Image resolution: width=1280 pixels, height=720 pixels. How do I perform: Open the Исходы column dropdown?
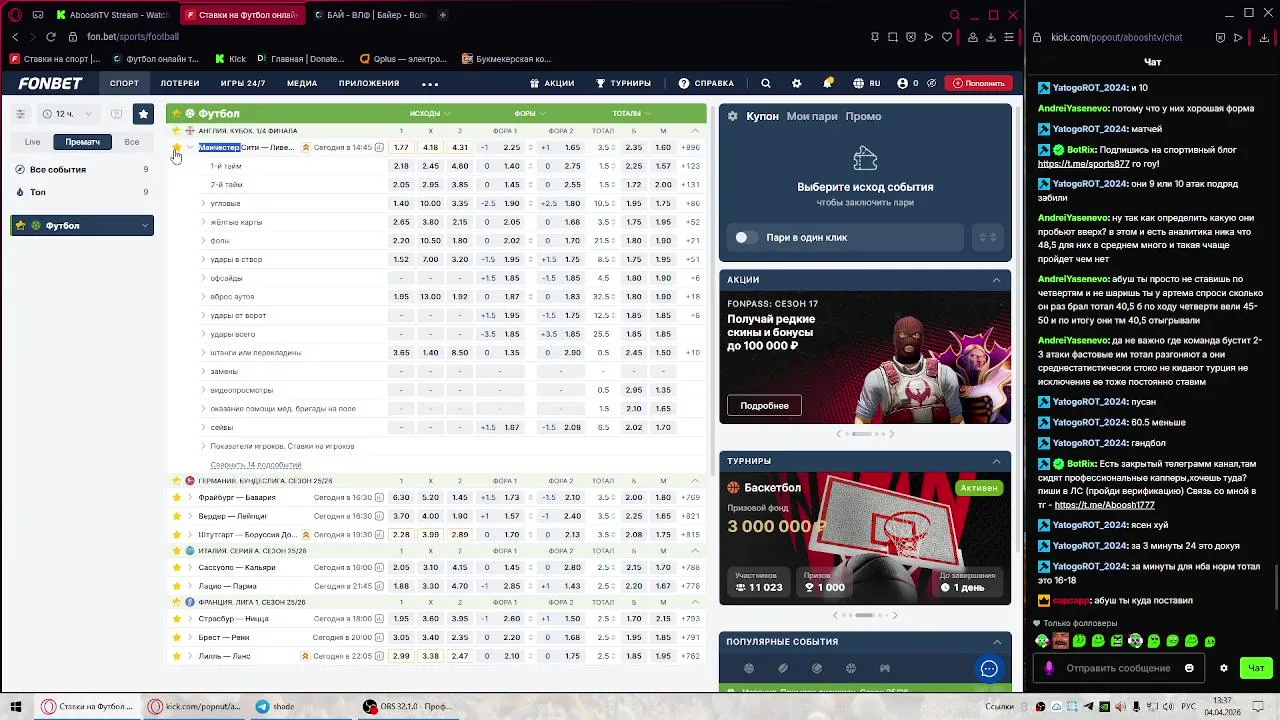tap(430, 113)
